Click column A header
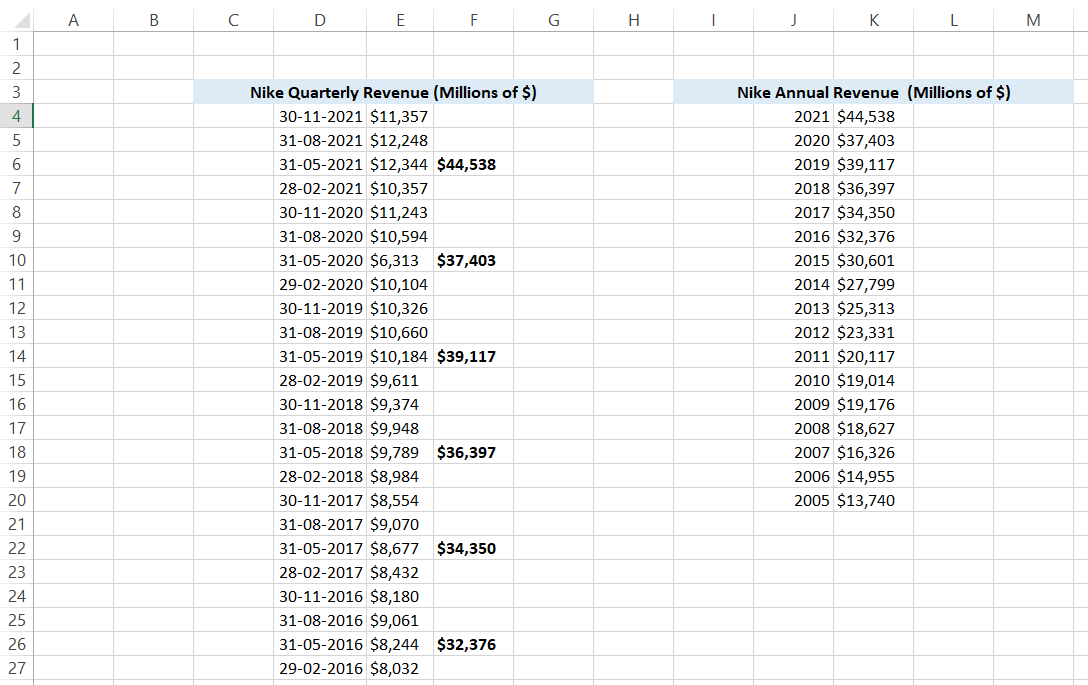Image resolution: width=1088 pixels, height=685 pixels. tap(74, 20)
